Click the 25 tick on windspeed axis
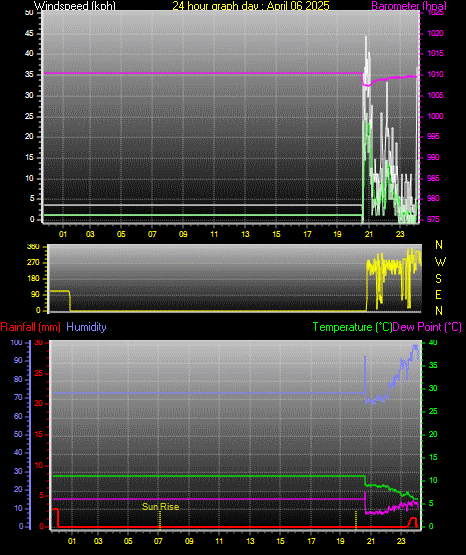 [x=29, y=116]
